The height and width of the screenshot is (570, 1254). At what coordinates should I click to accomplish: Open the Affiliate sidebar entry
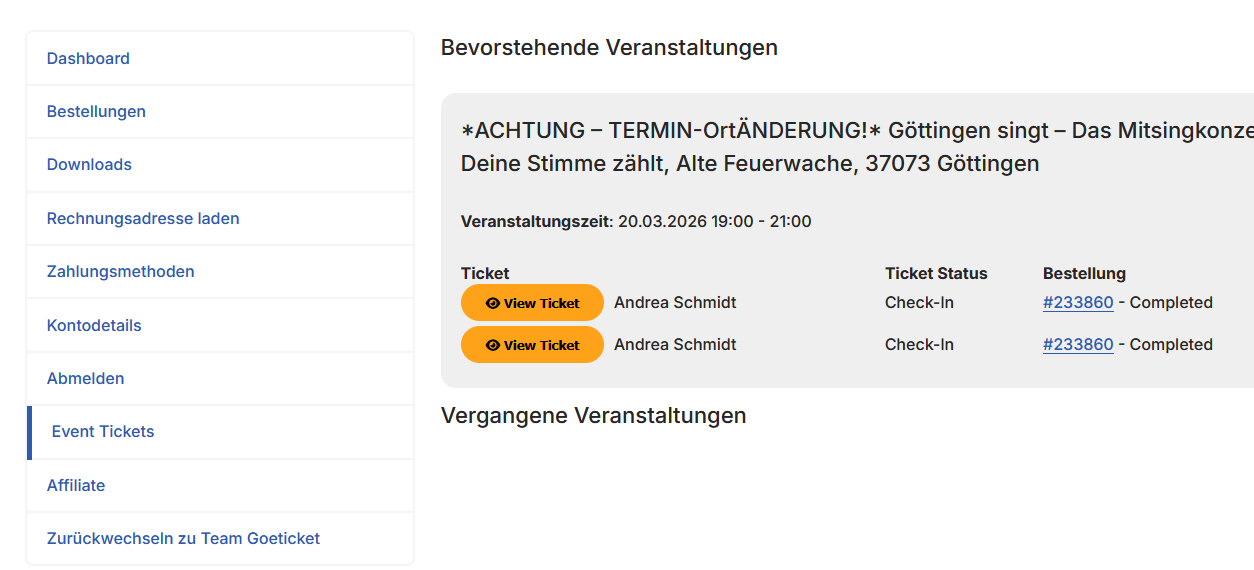tap(76, 486)
